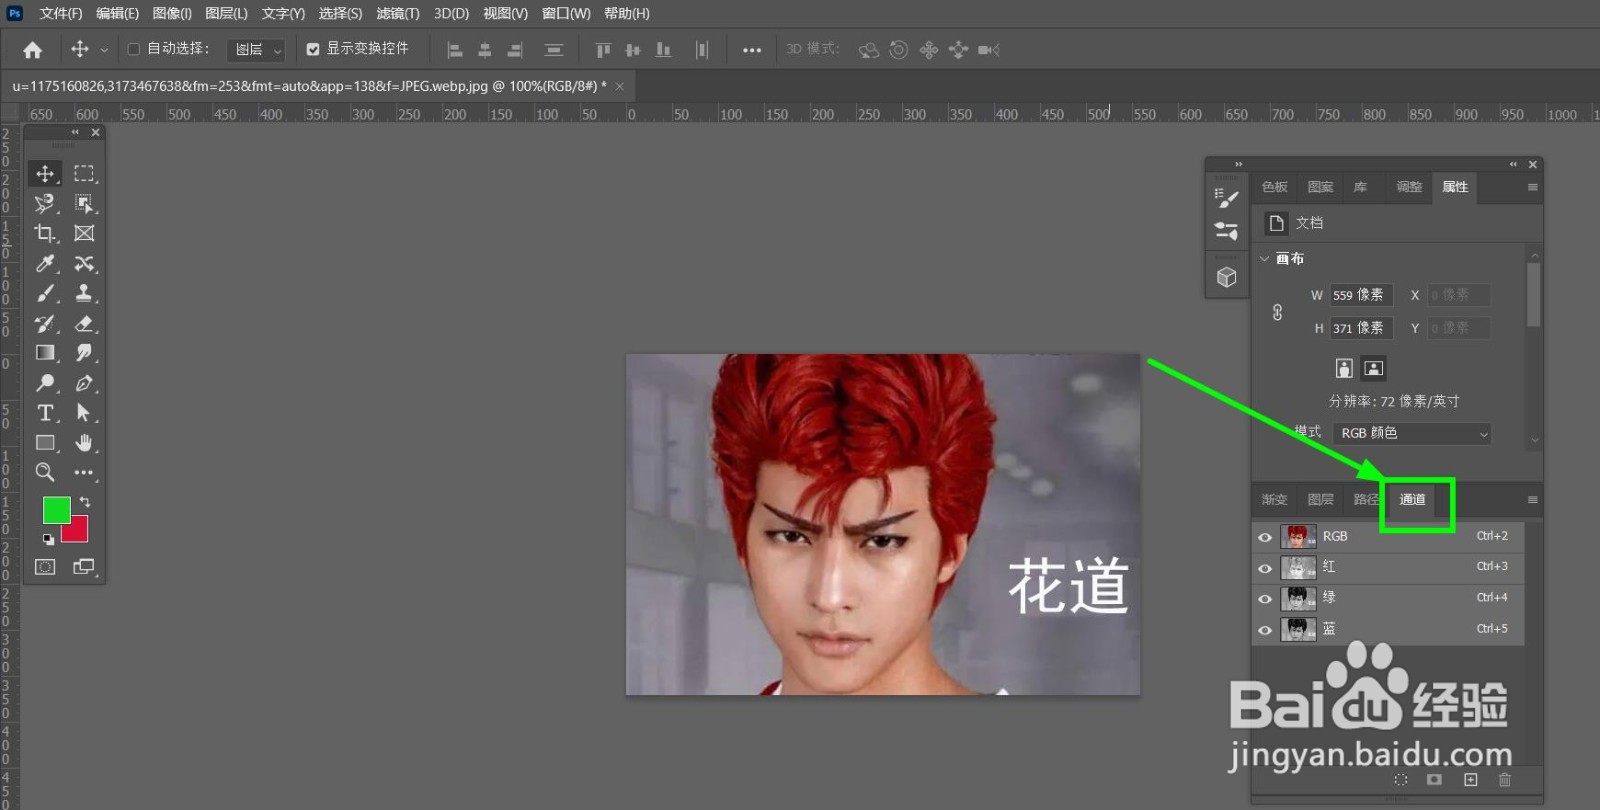The height and width of the screenshot is (810, 1600).
Task: Open the 窗口(W) menu
Action: pyautogui.click(x=566, y=13)
